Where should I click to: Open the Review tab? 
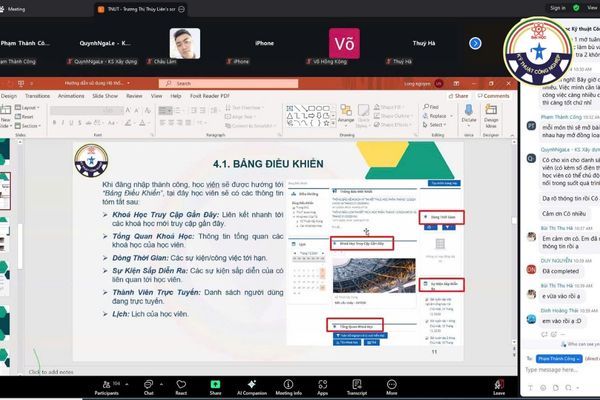point(134,96)
